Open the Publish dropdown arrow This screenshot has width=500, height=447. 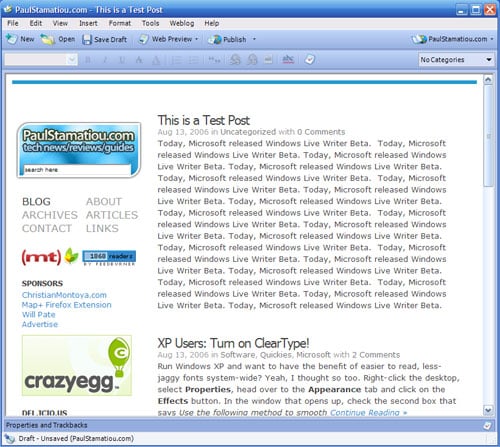pyautogui.click(x=254, y=39)
